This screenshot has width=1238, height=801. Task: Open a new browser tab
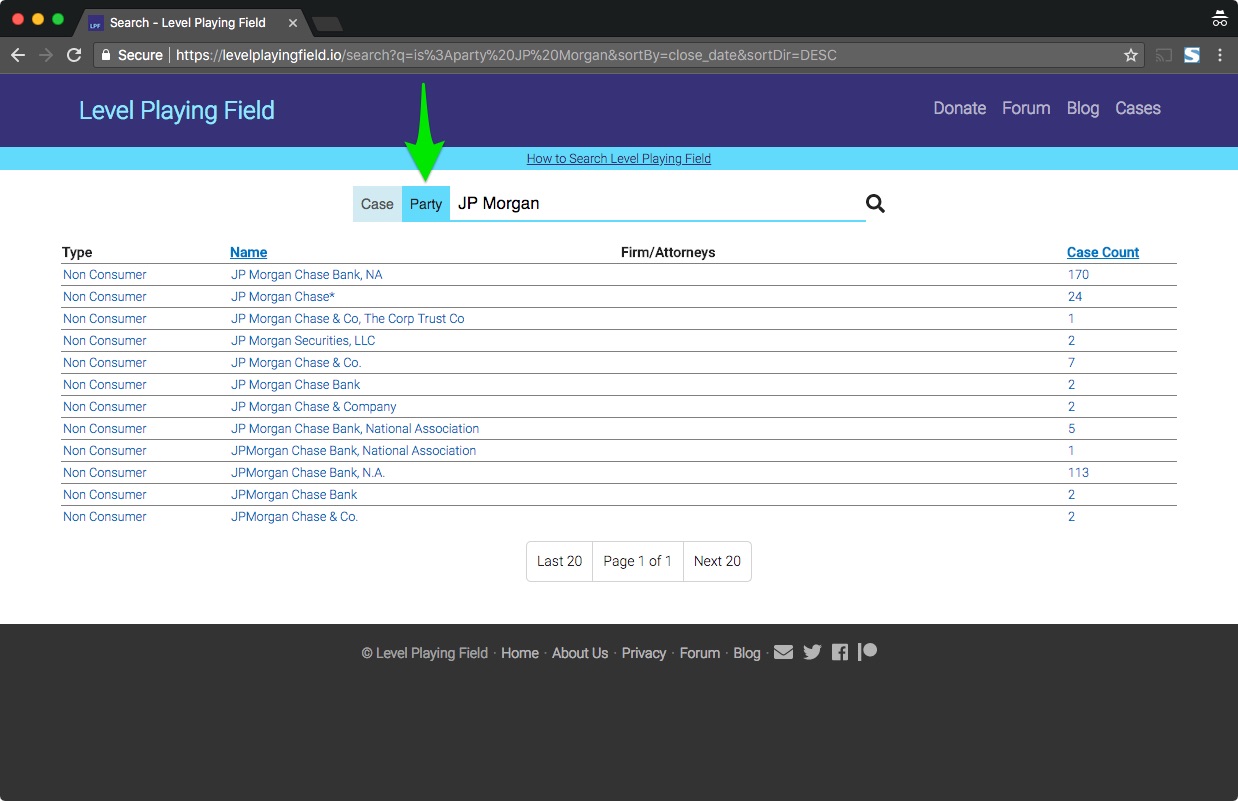pyautogui.click(x=327, y=23)
